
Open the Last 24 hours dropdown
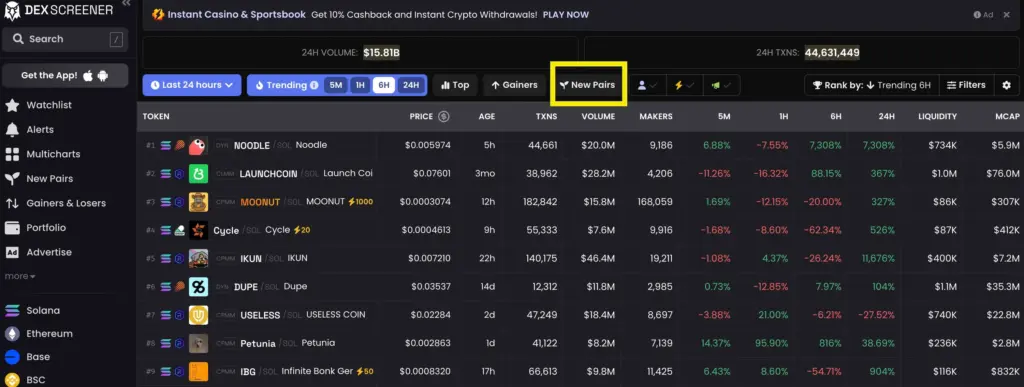(x=192, y=85)
